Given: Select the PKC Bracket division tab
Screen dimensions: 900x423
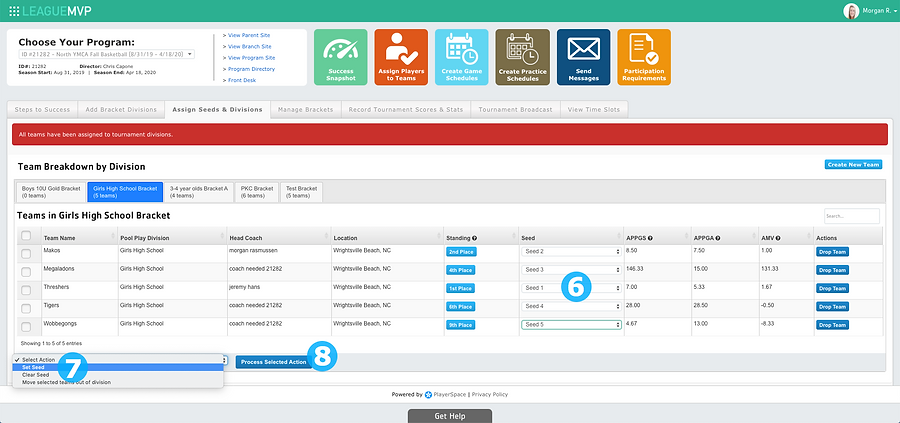Looking at the screenshot, I should pos(256,192).
